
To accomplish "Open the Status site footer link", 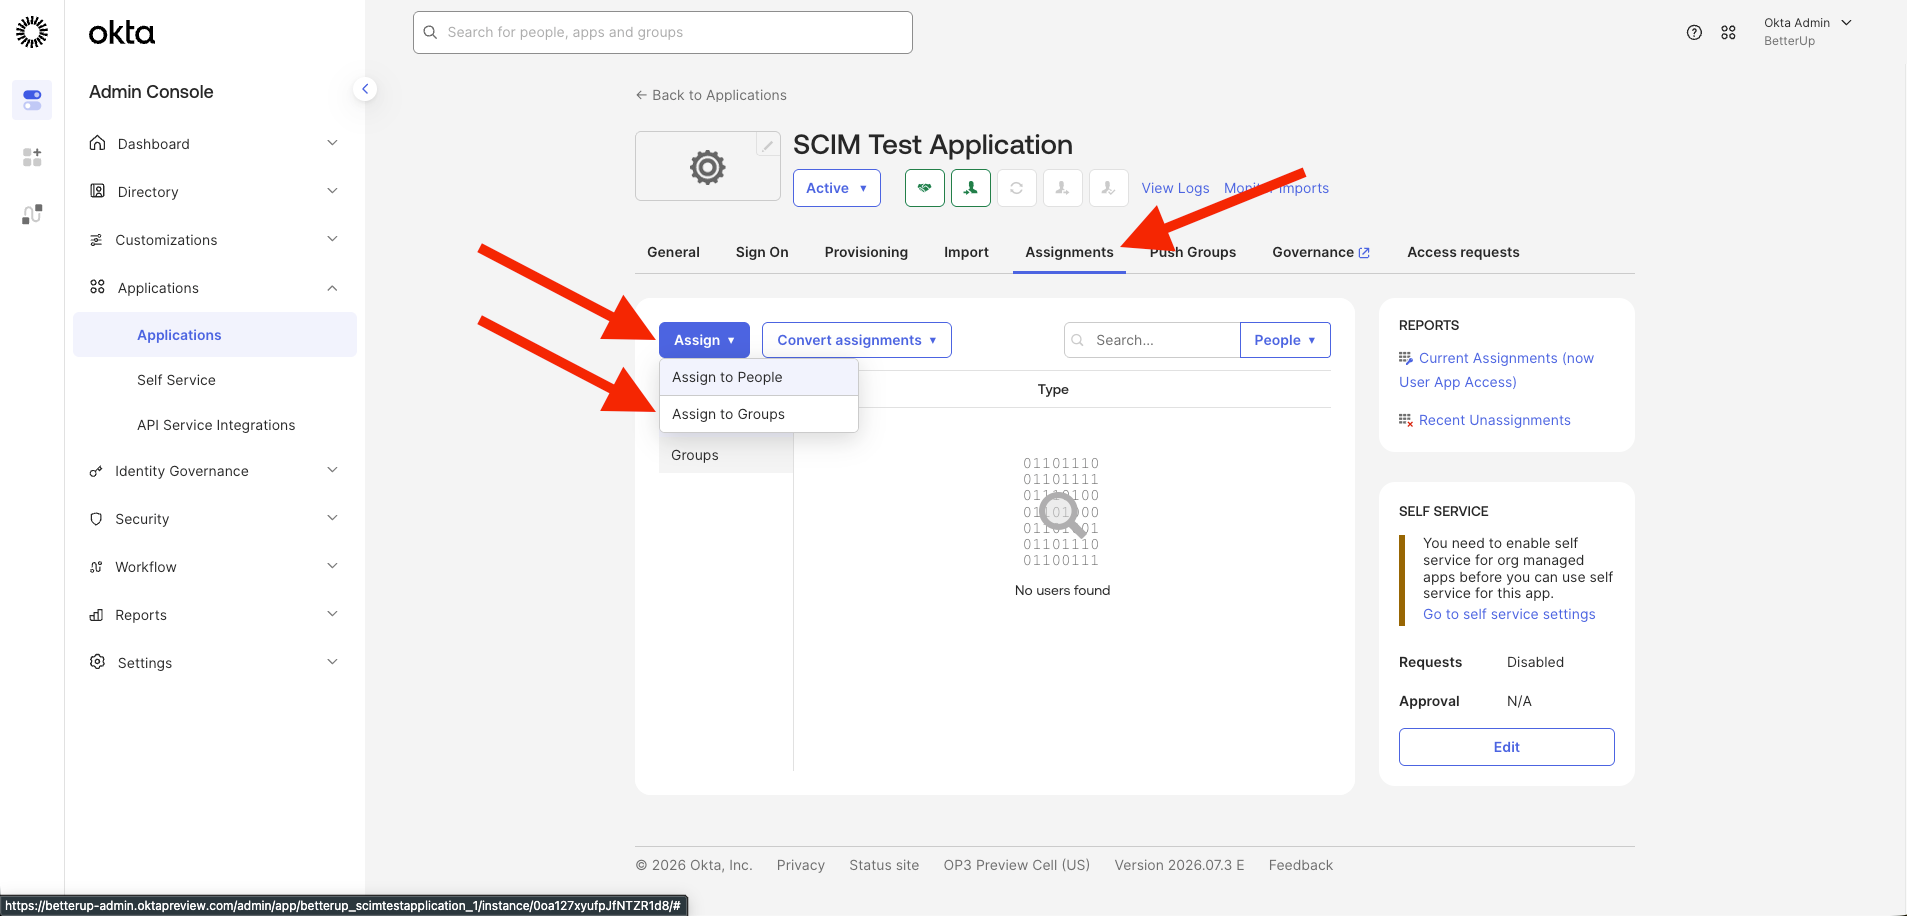I will (x=884, y=865).
